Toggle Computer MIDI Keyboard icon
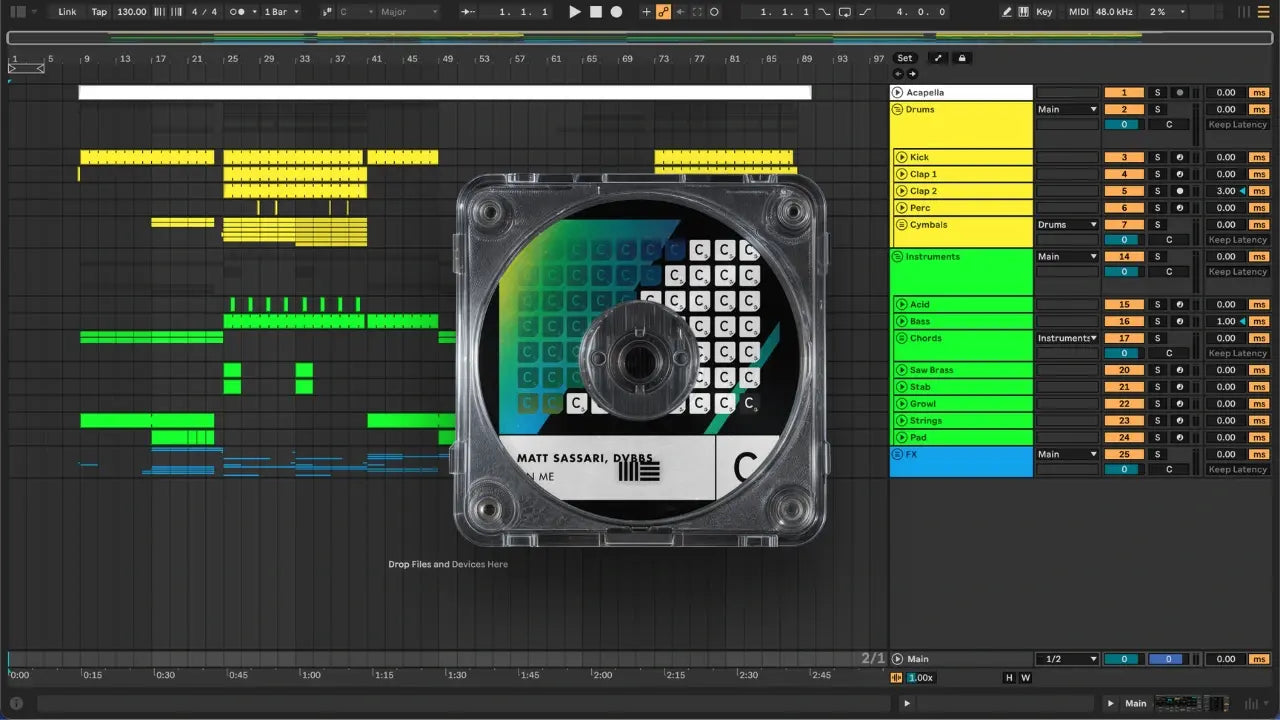The image size is (1280, 720). click(x=1023, y=12)
